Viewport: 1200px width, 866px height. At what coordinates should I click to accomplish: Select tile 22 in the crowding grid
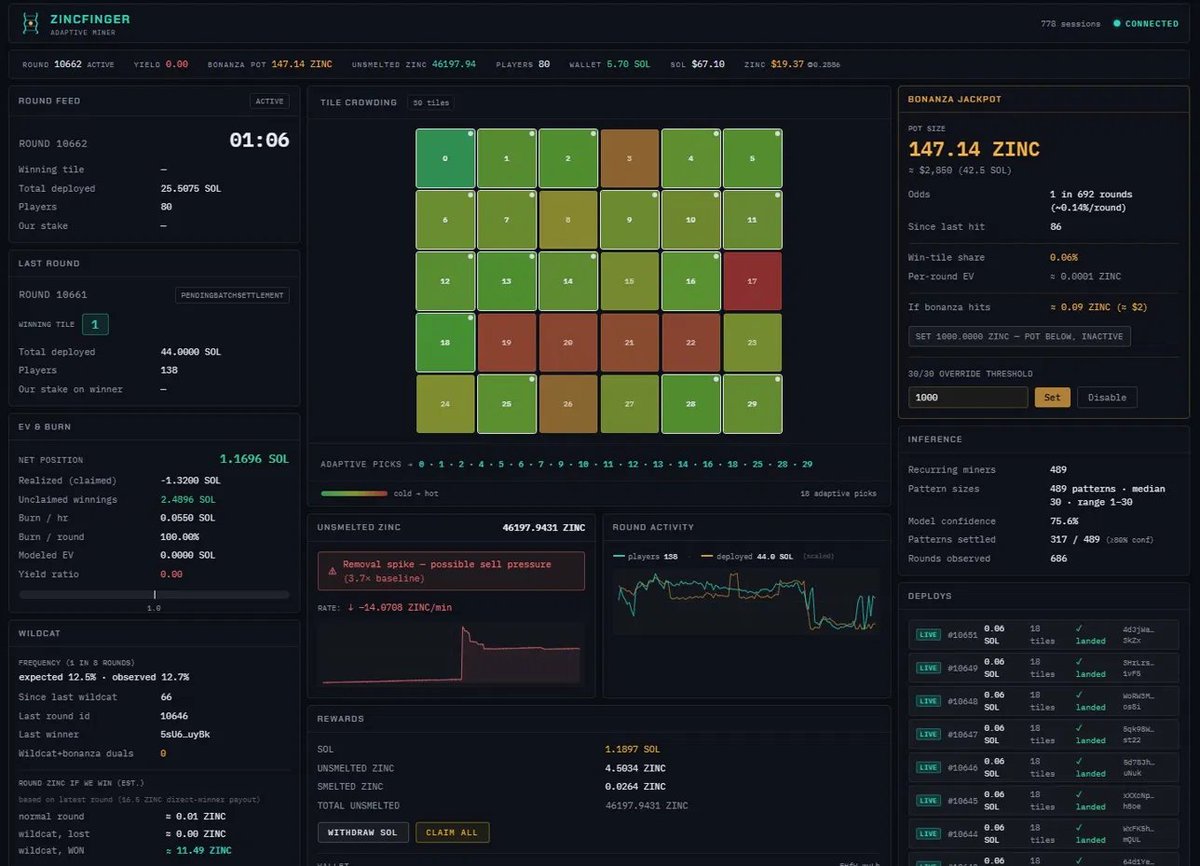coord(691,342)
